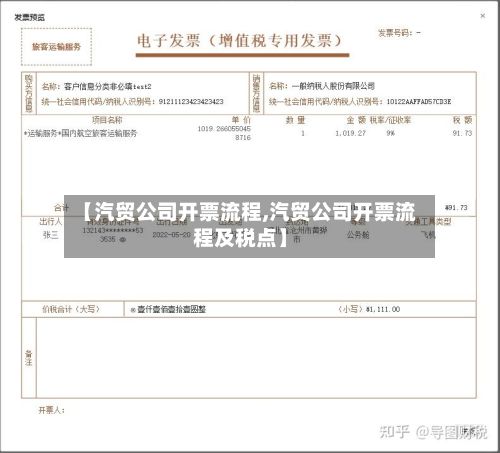
Task: Click the 出行人 label
Action: tap(51, 221)
